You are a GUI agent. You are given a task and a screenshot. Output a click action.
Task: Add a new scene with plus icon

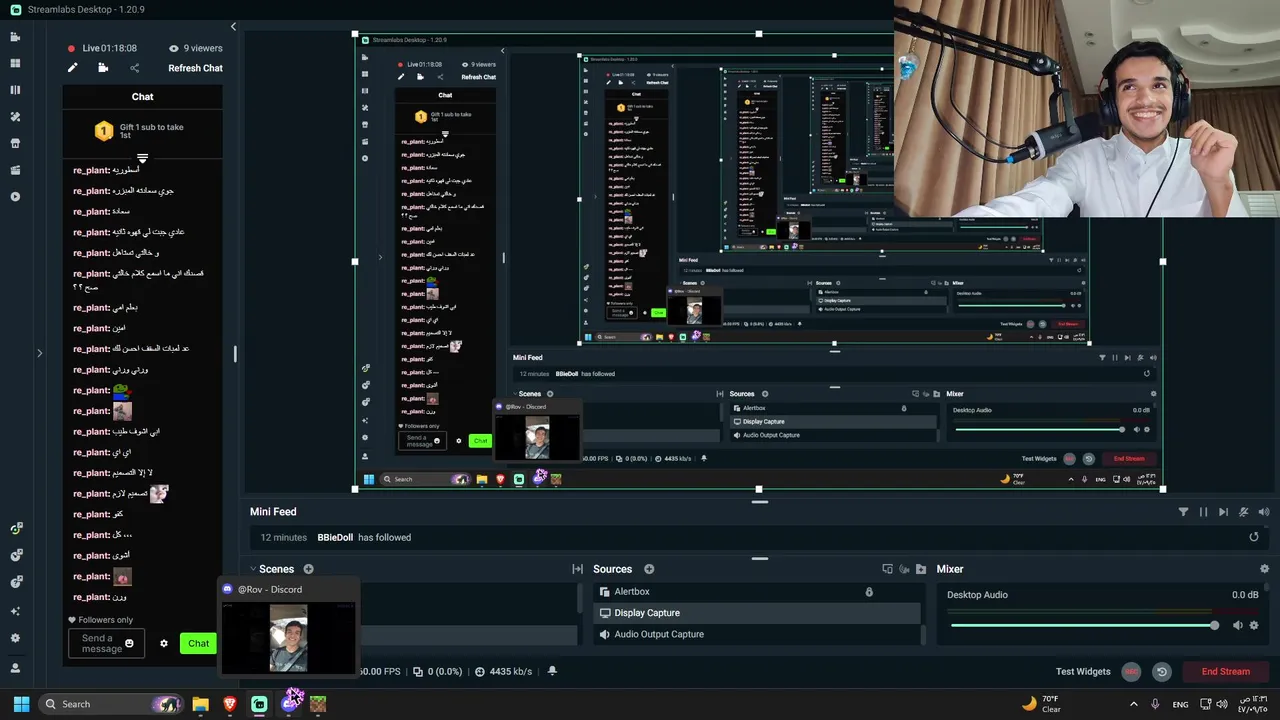(308, 569)
